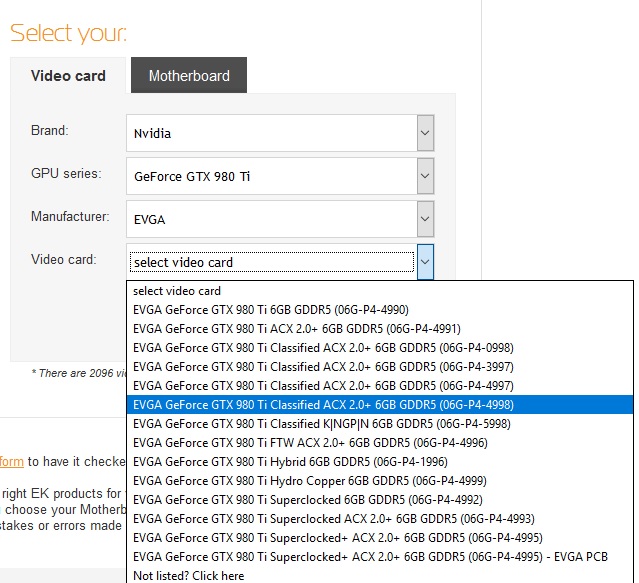Choose highlighted Classified ACX 2.0+ (06G-P4-4998)

pos(380,405)
